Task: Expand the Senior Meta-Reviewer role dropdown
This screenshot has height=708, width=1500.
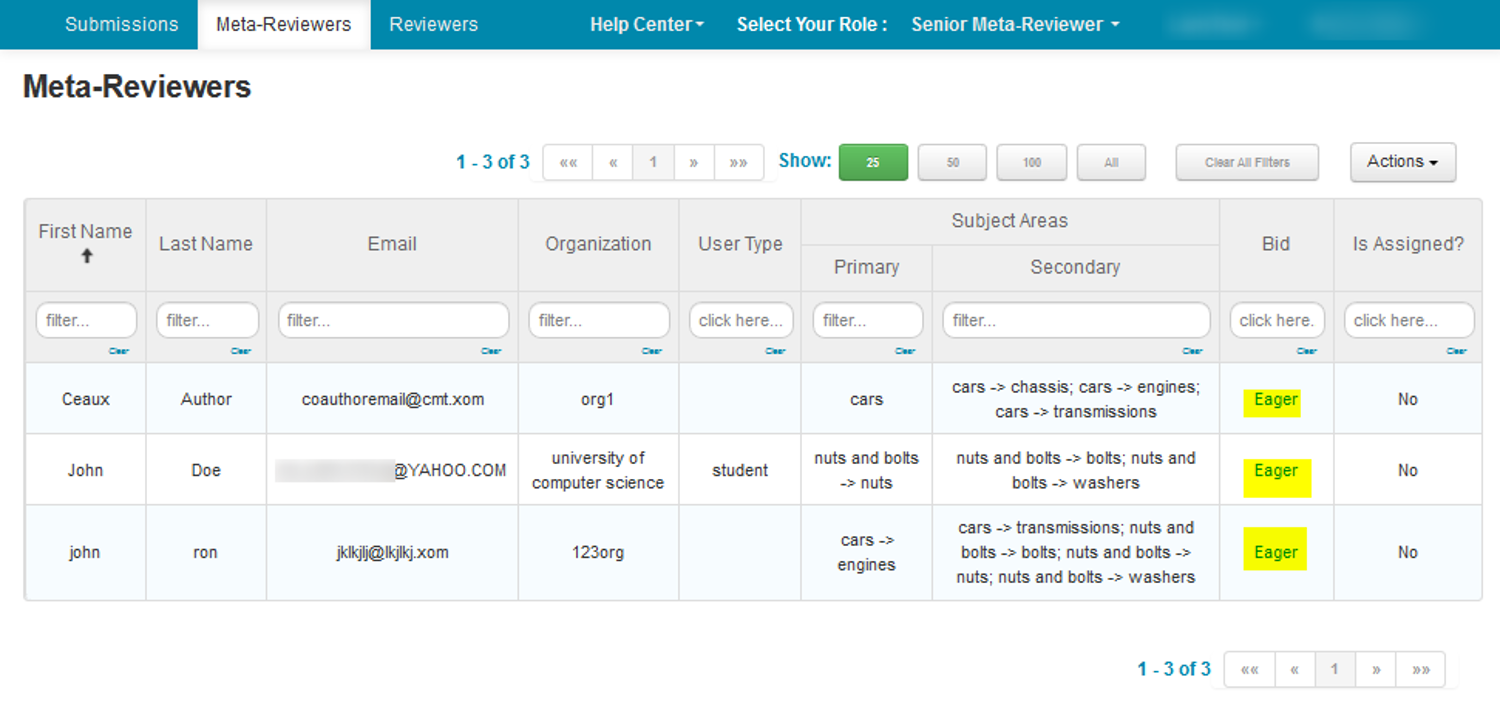Action: (1015, 24)
